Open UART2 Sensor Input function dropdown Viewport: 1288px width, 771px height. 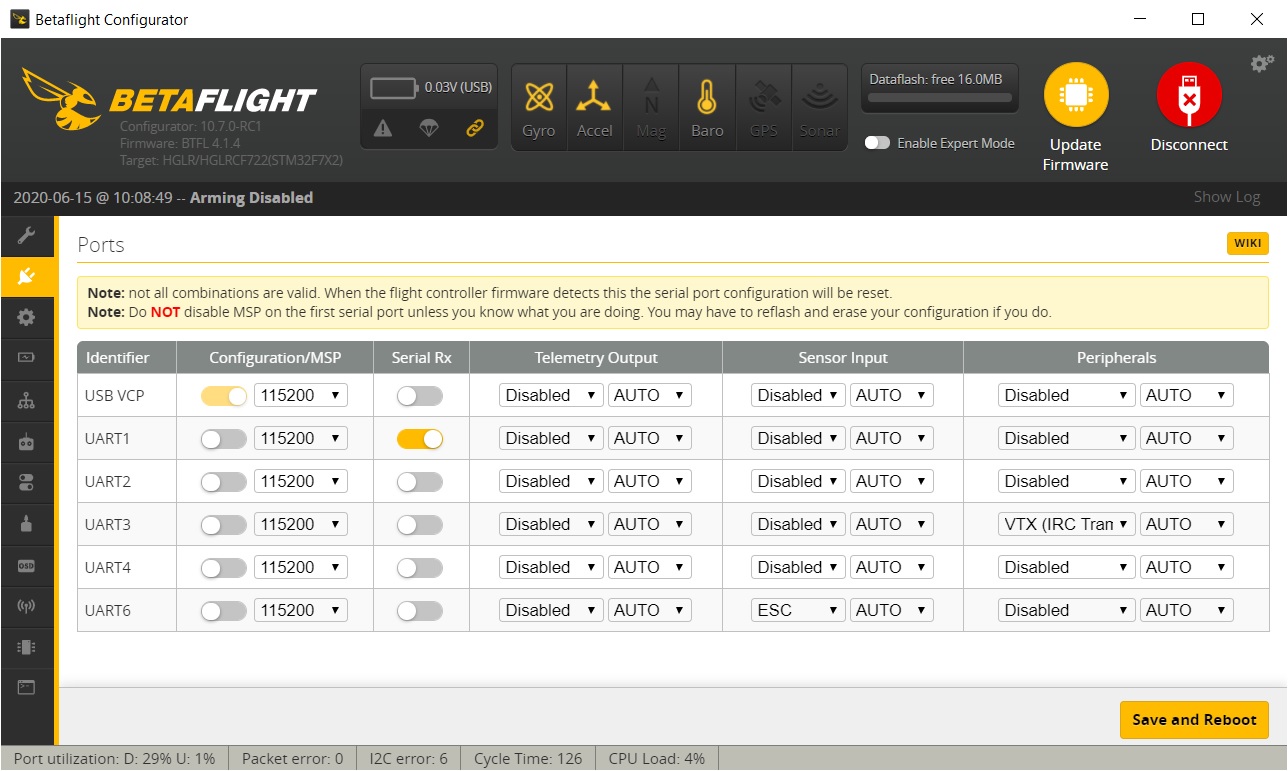[798, 481]
